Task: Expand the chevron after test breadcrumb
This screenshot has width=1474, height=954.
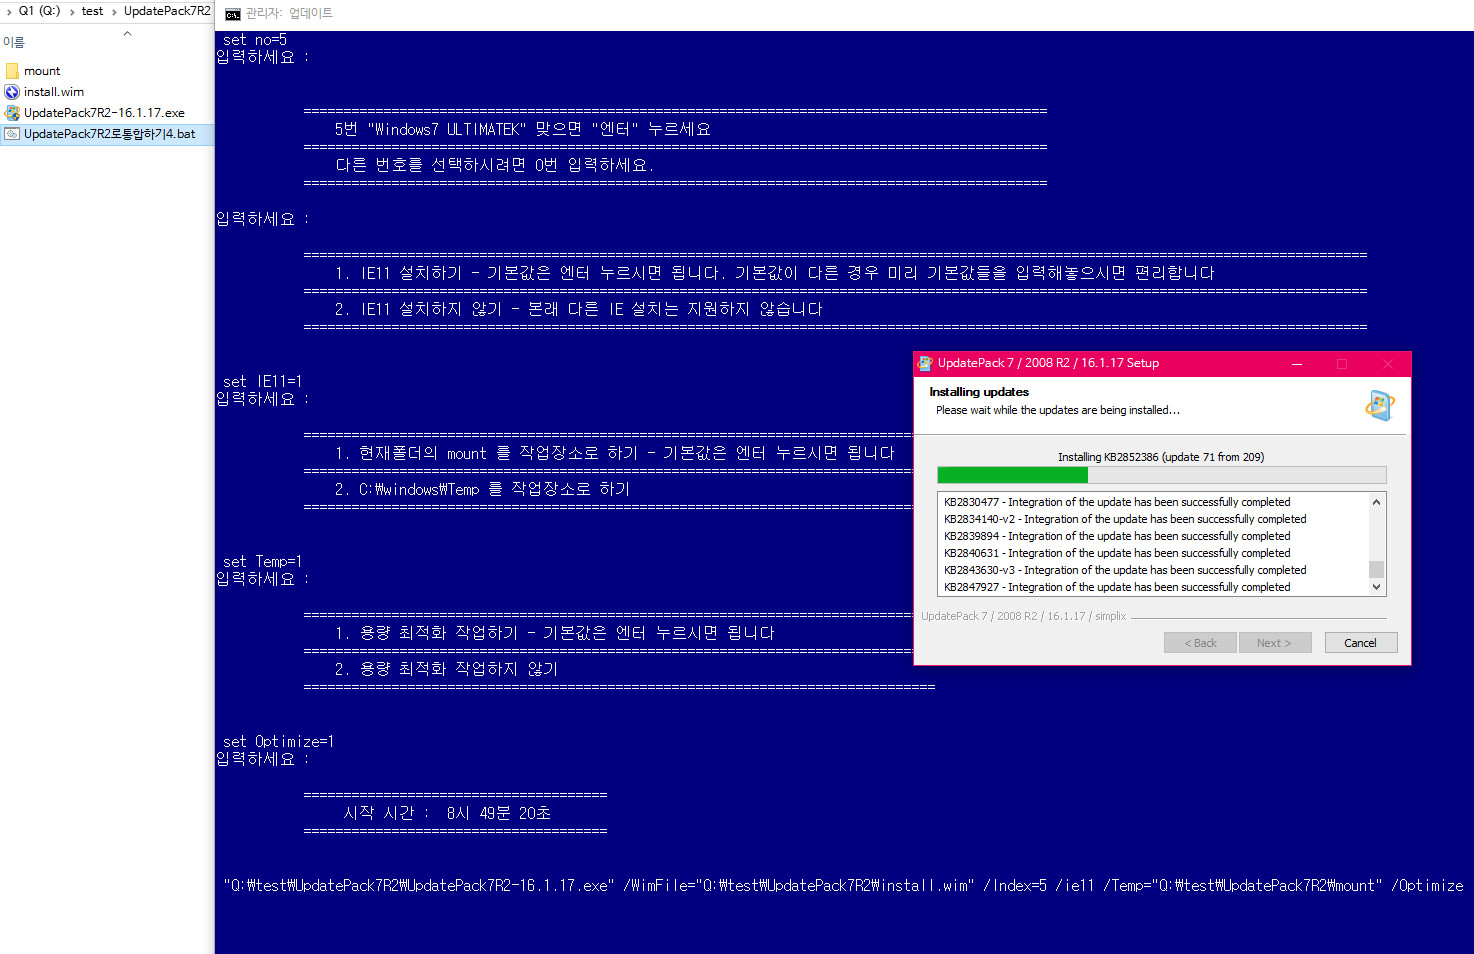Action: click(114, 11)
